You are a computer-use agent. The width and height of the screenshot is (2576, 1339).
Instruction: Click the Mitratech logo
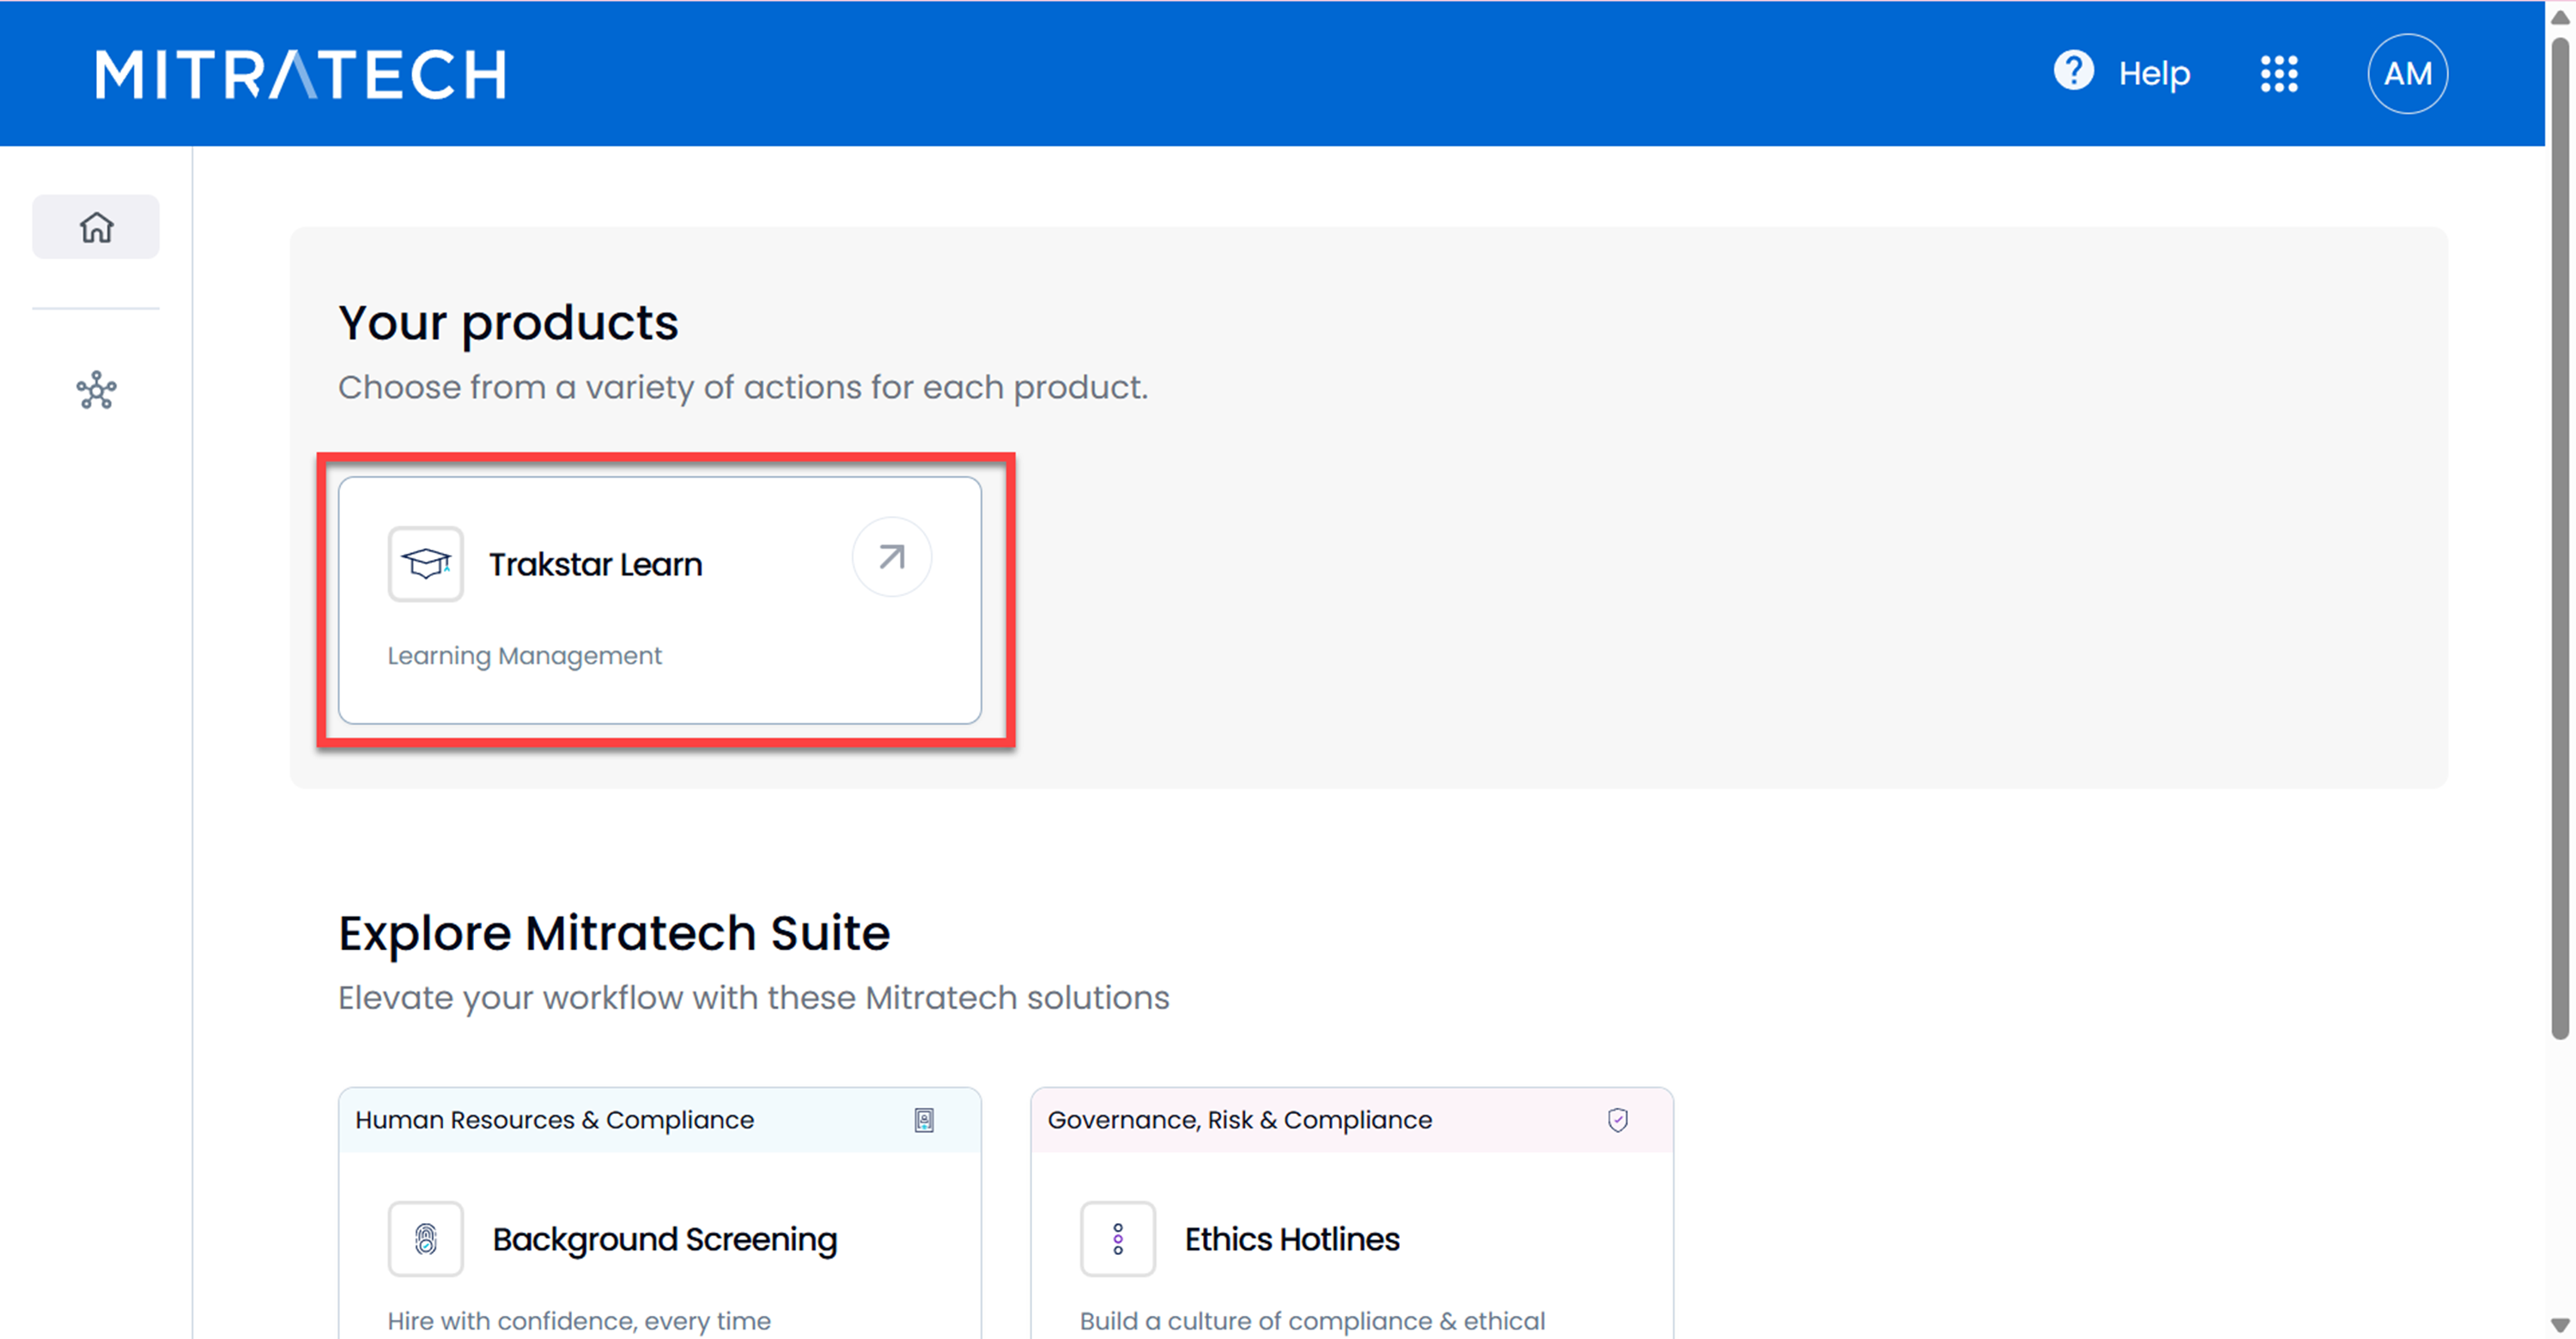point(300,74)
